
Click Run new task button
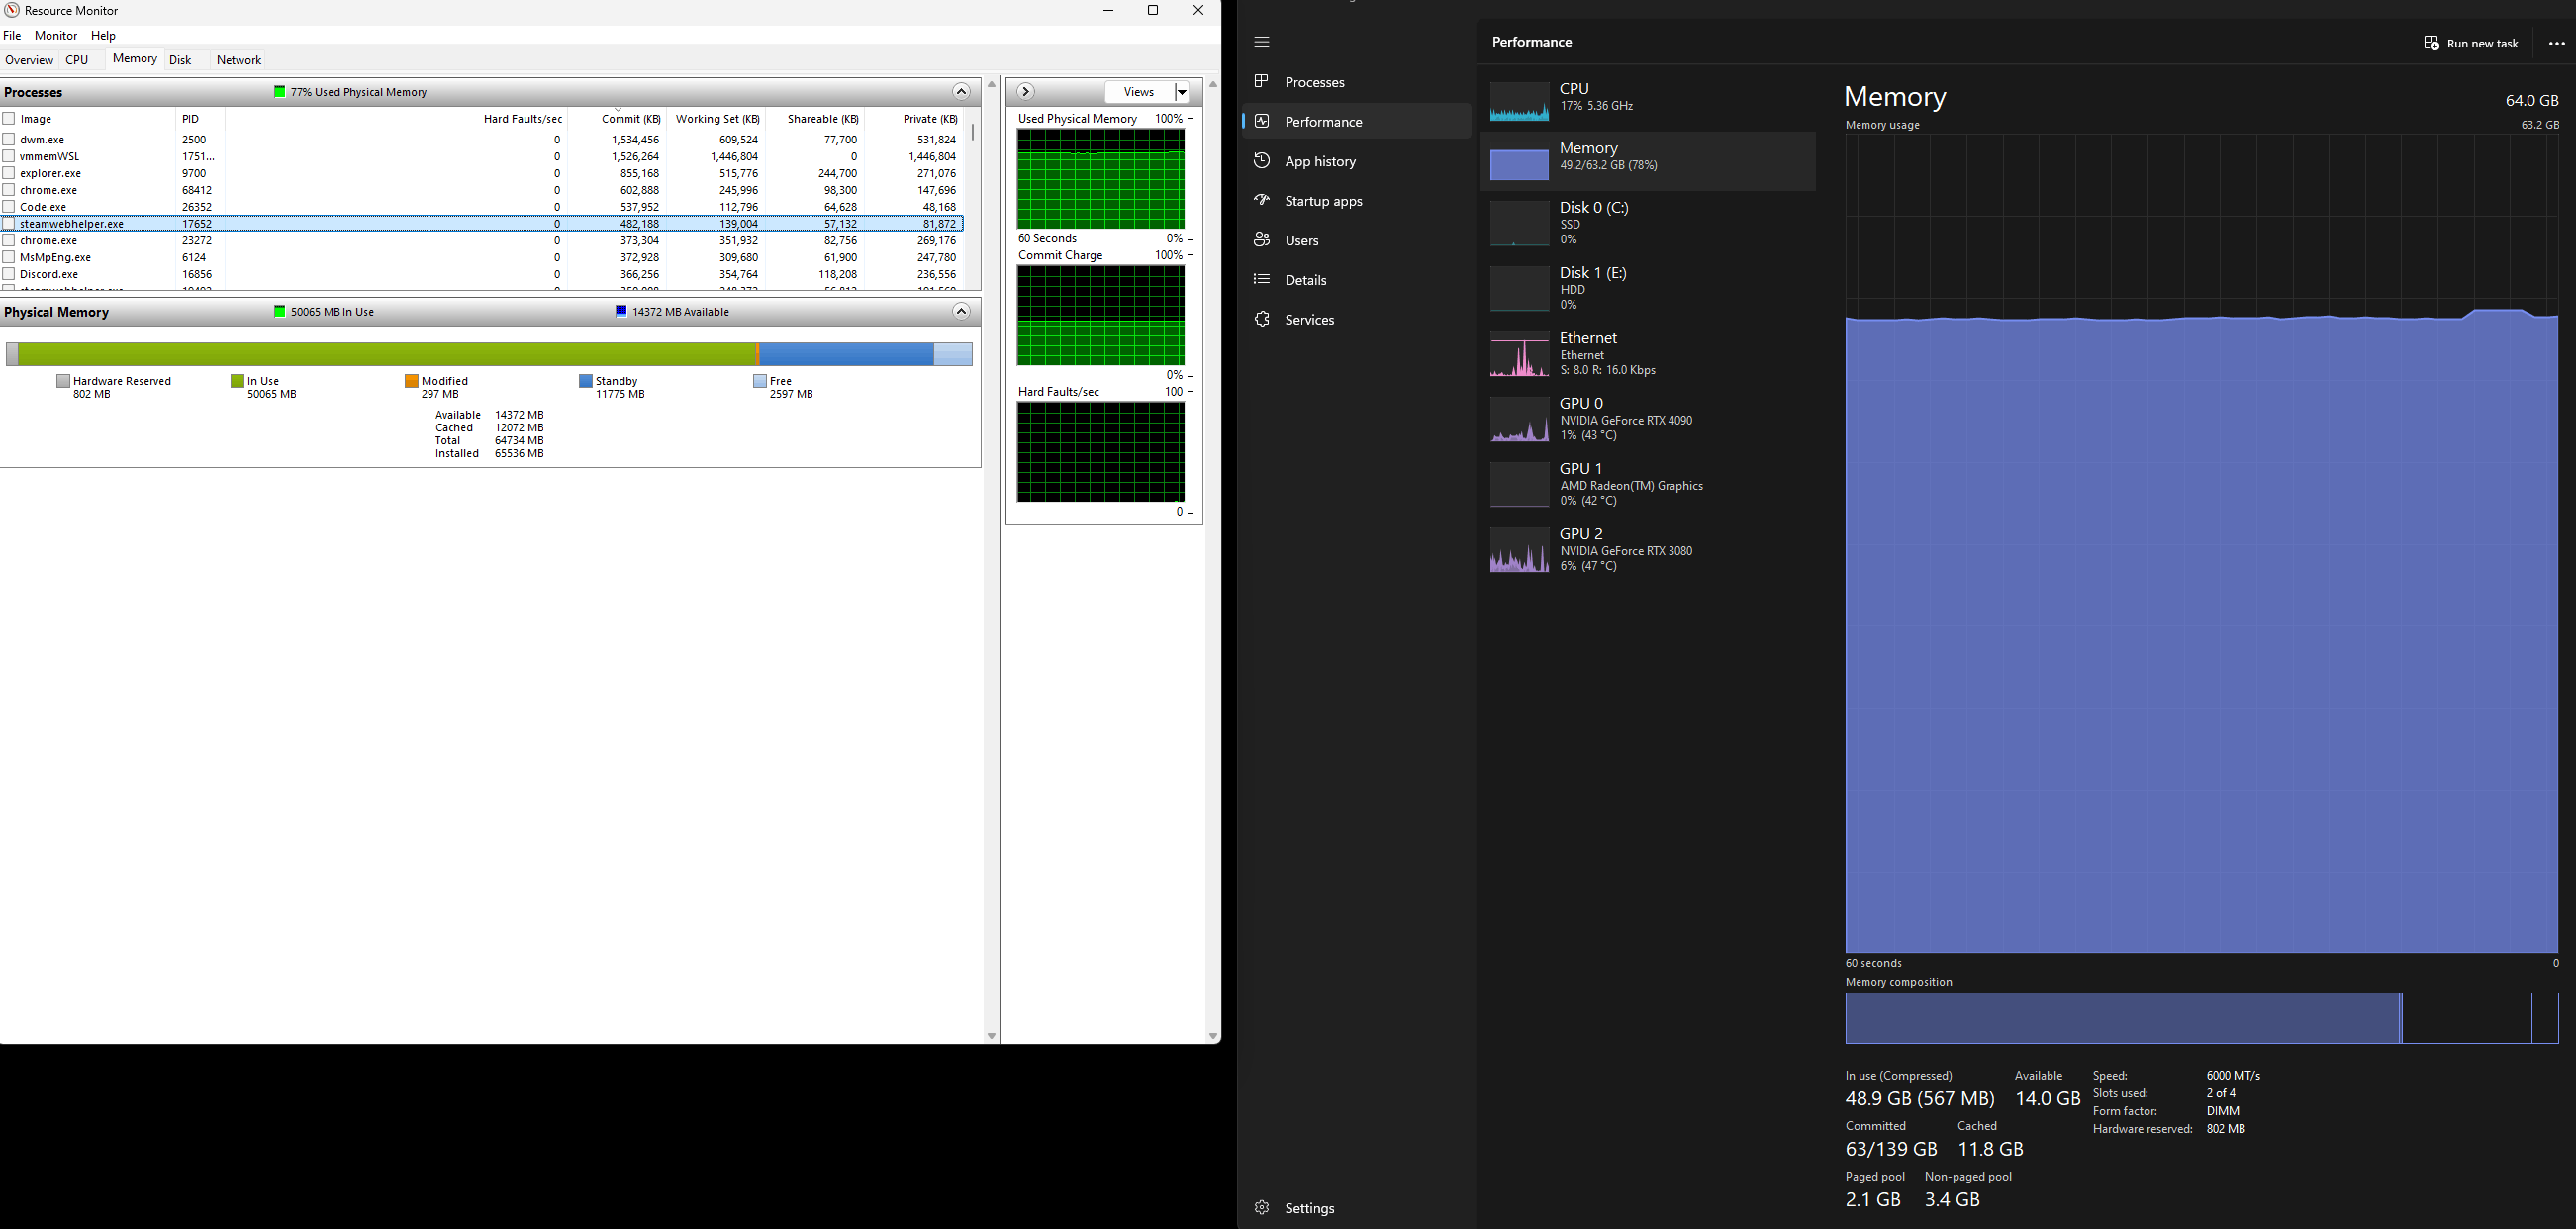click(2470, 43)
